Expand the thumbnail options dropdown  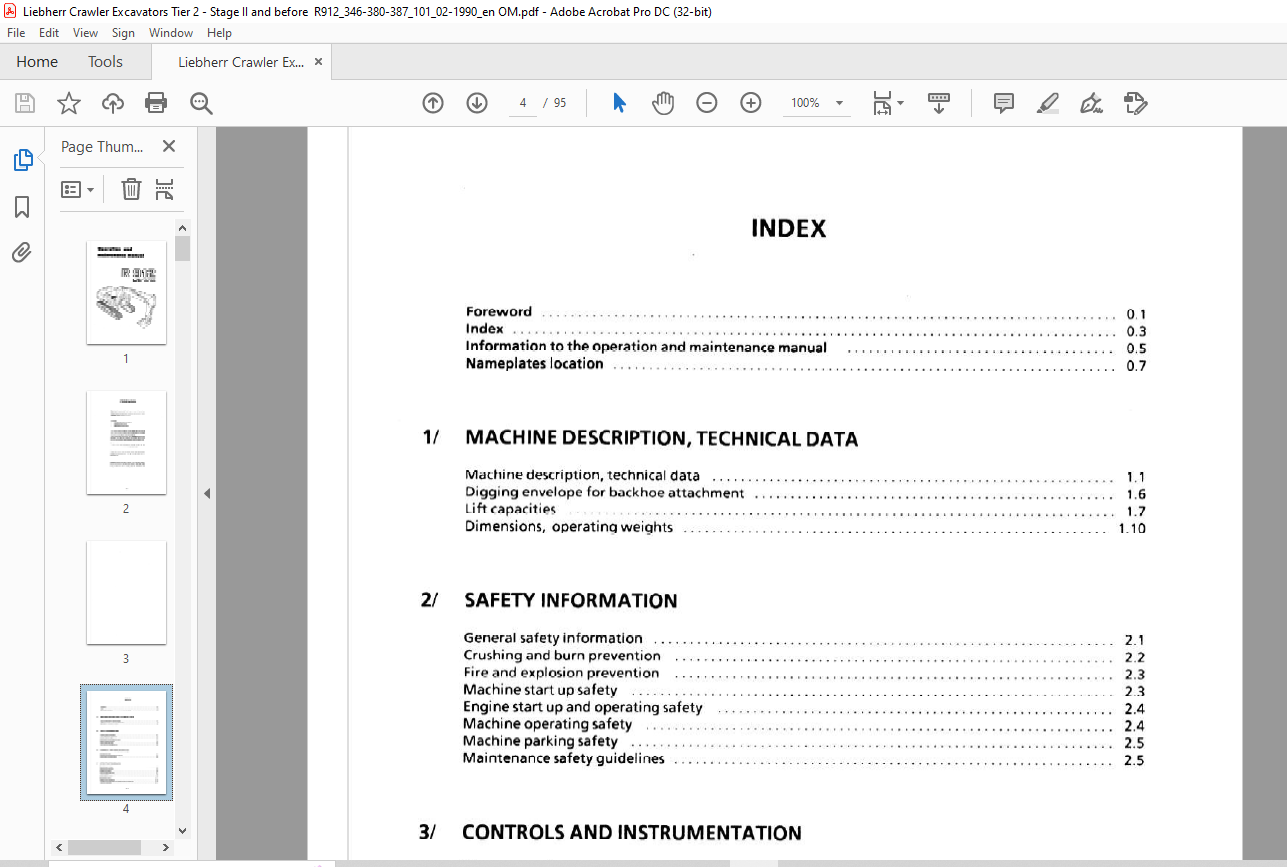[78, 189]
